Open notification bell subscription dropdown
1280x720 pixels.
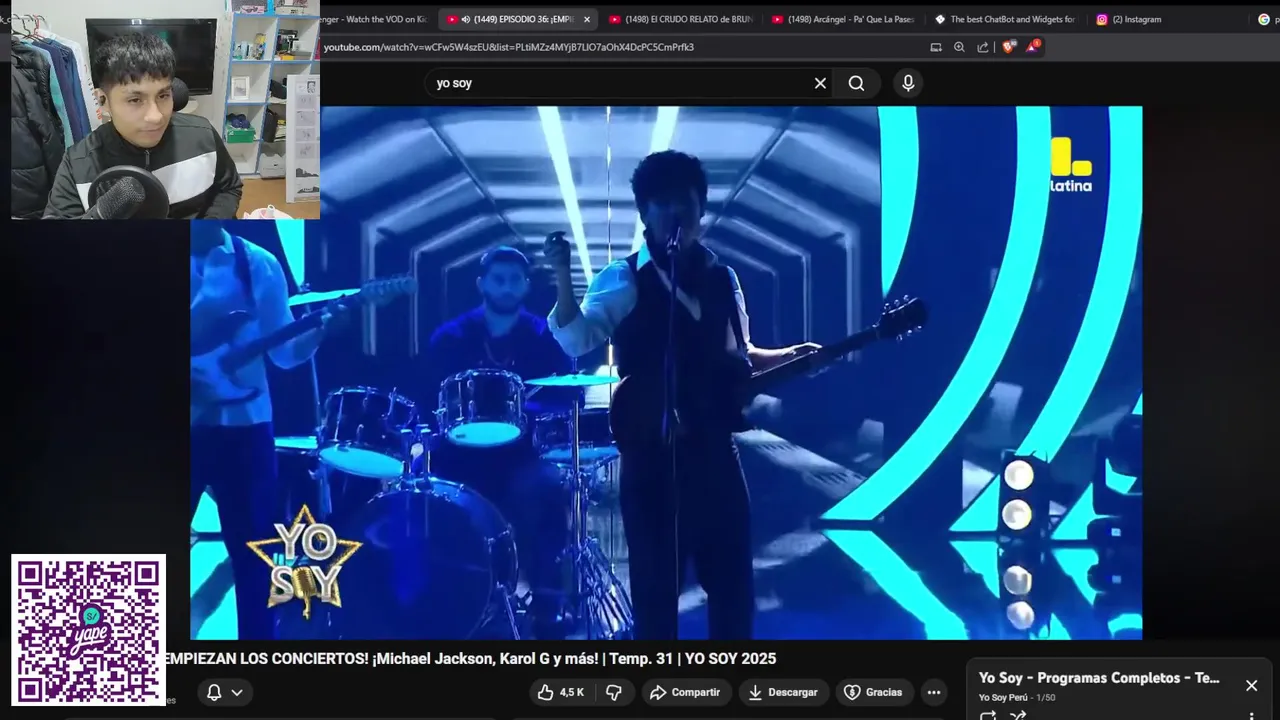pos(224,692)
